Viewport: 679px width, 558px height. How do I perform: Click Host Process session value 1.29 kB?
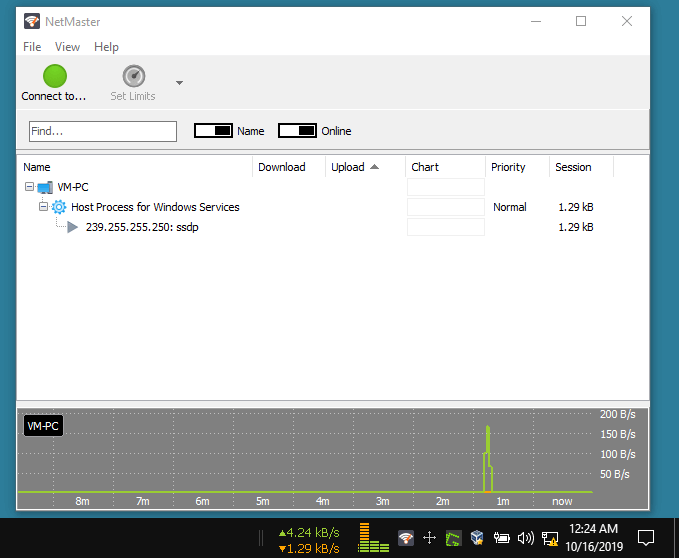[x=576, y=207]
